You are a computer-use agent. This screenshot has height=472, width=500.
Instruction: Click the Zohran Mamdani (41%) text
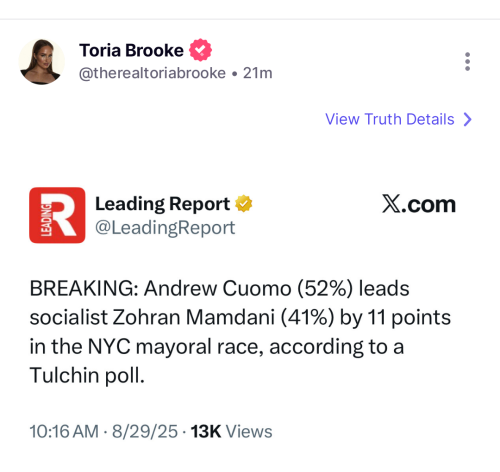223,317
